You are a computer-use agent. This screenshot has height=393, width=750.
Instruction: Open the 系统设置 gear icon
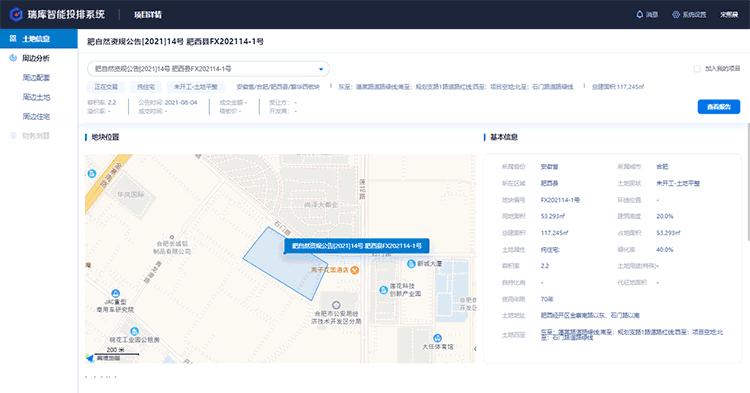point(676,14)
